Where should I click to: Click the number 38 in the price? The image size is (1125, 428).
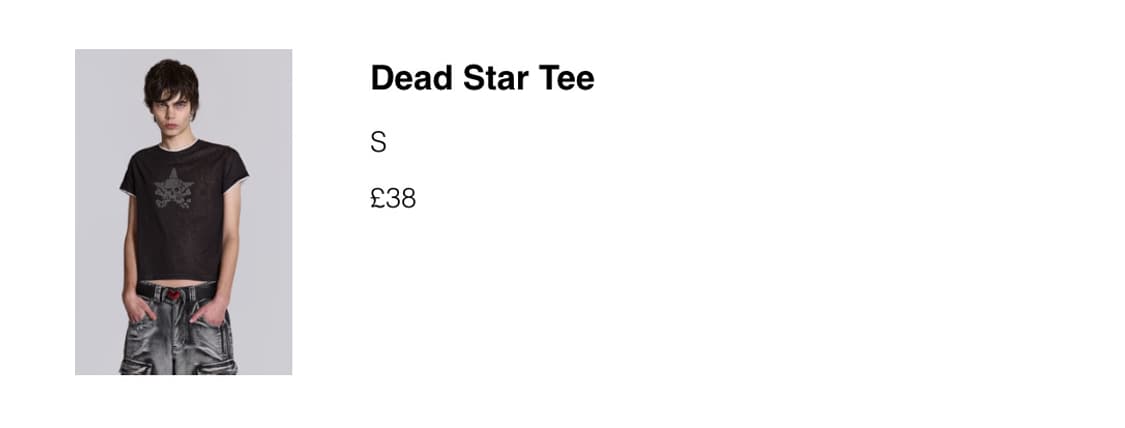pos(401,199)
